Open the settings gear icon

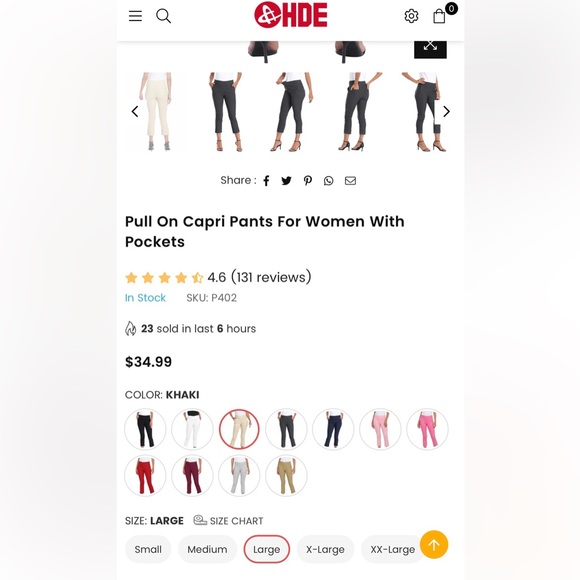tap(411, 16)
